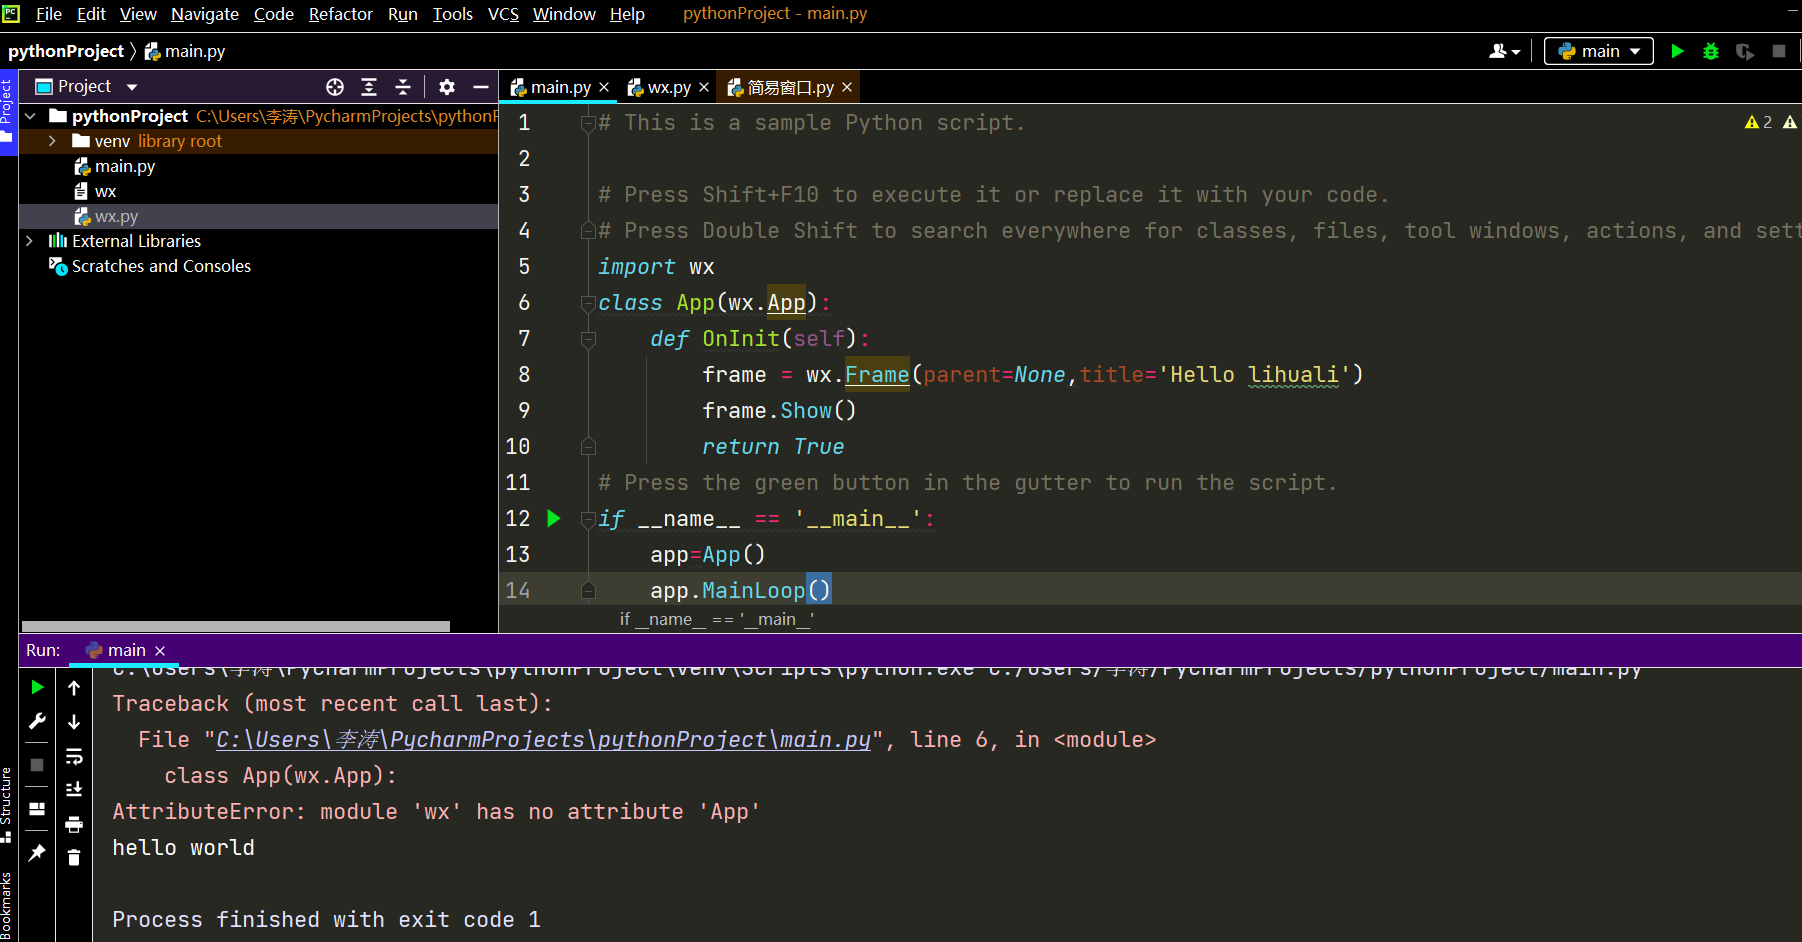Collapse all items in Project panel
This screenshot has height=942, width=1802.
tap(403, 87)
